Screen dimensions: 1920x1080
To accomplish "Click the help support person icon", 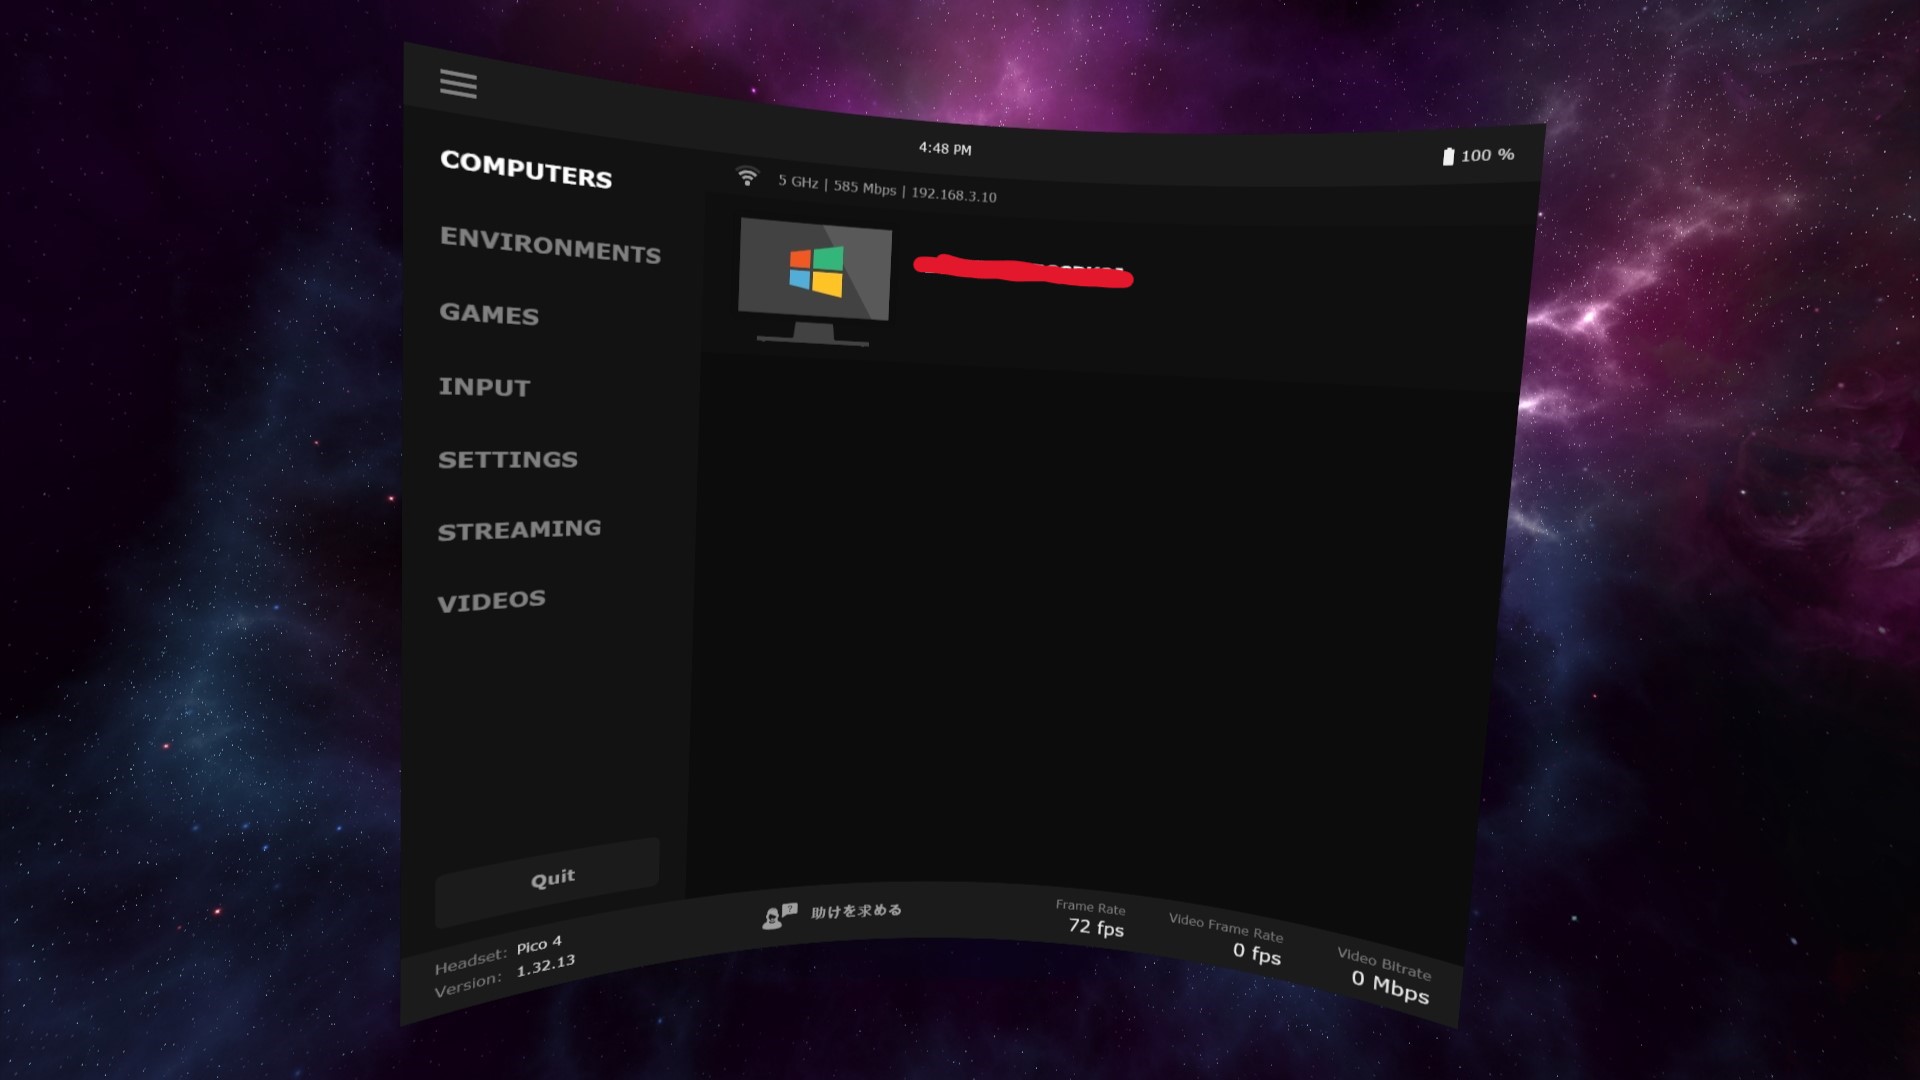I will 774,915.
